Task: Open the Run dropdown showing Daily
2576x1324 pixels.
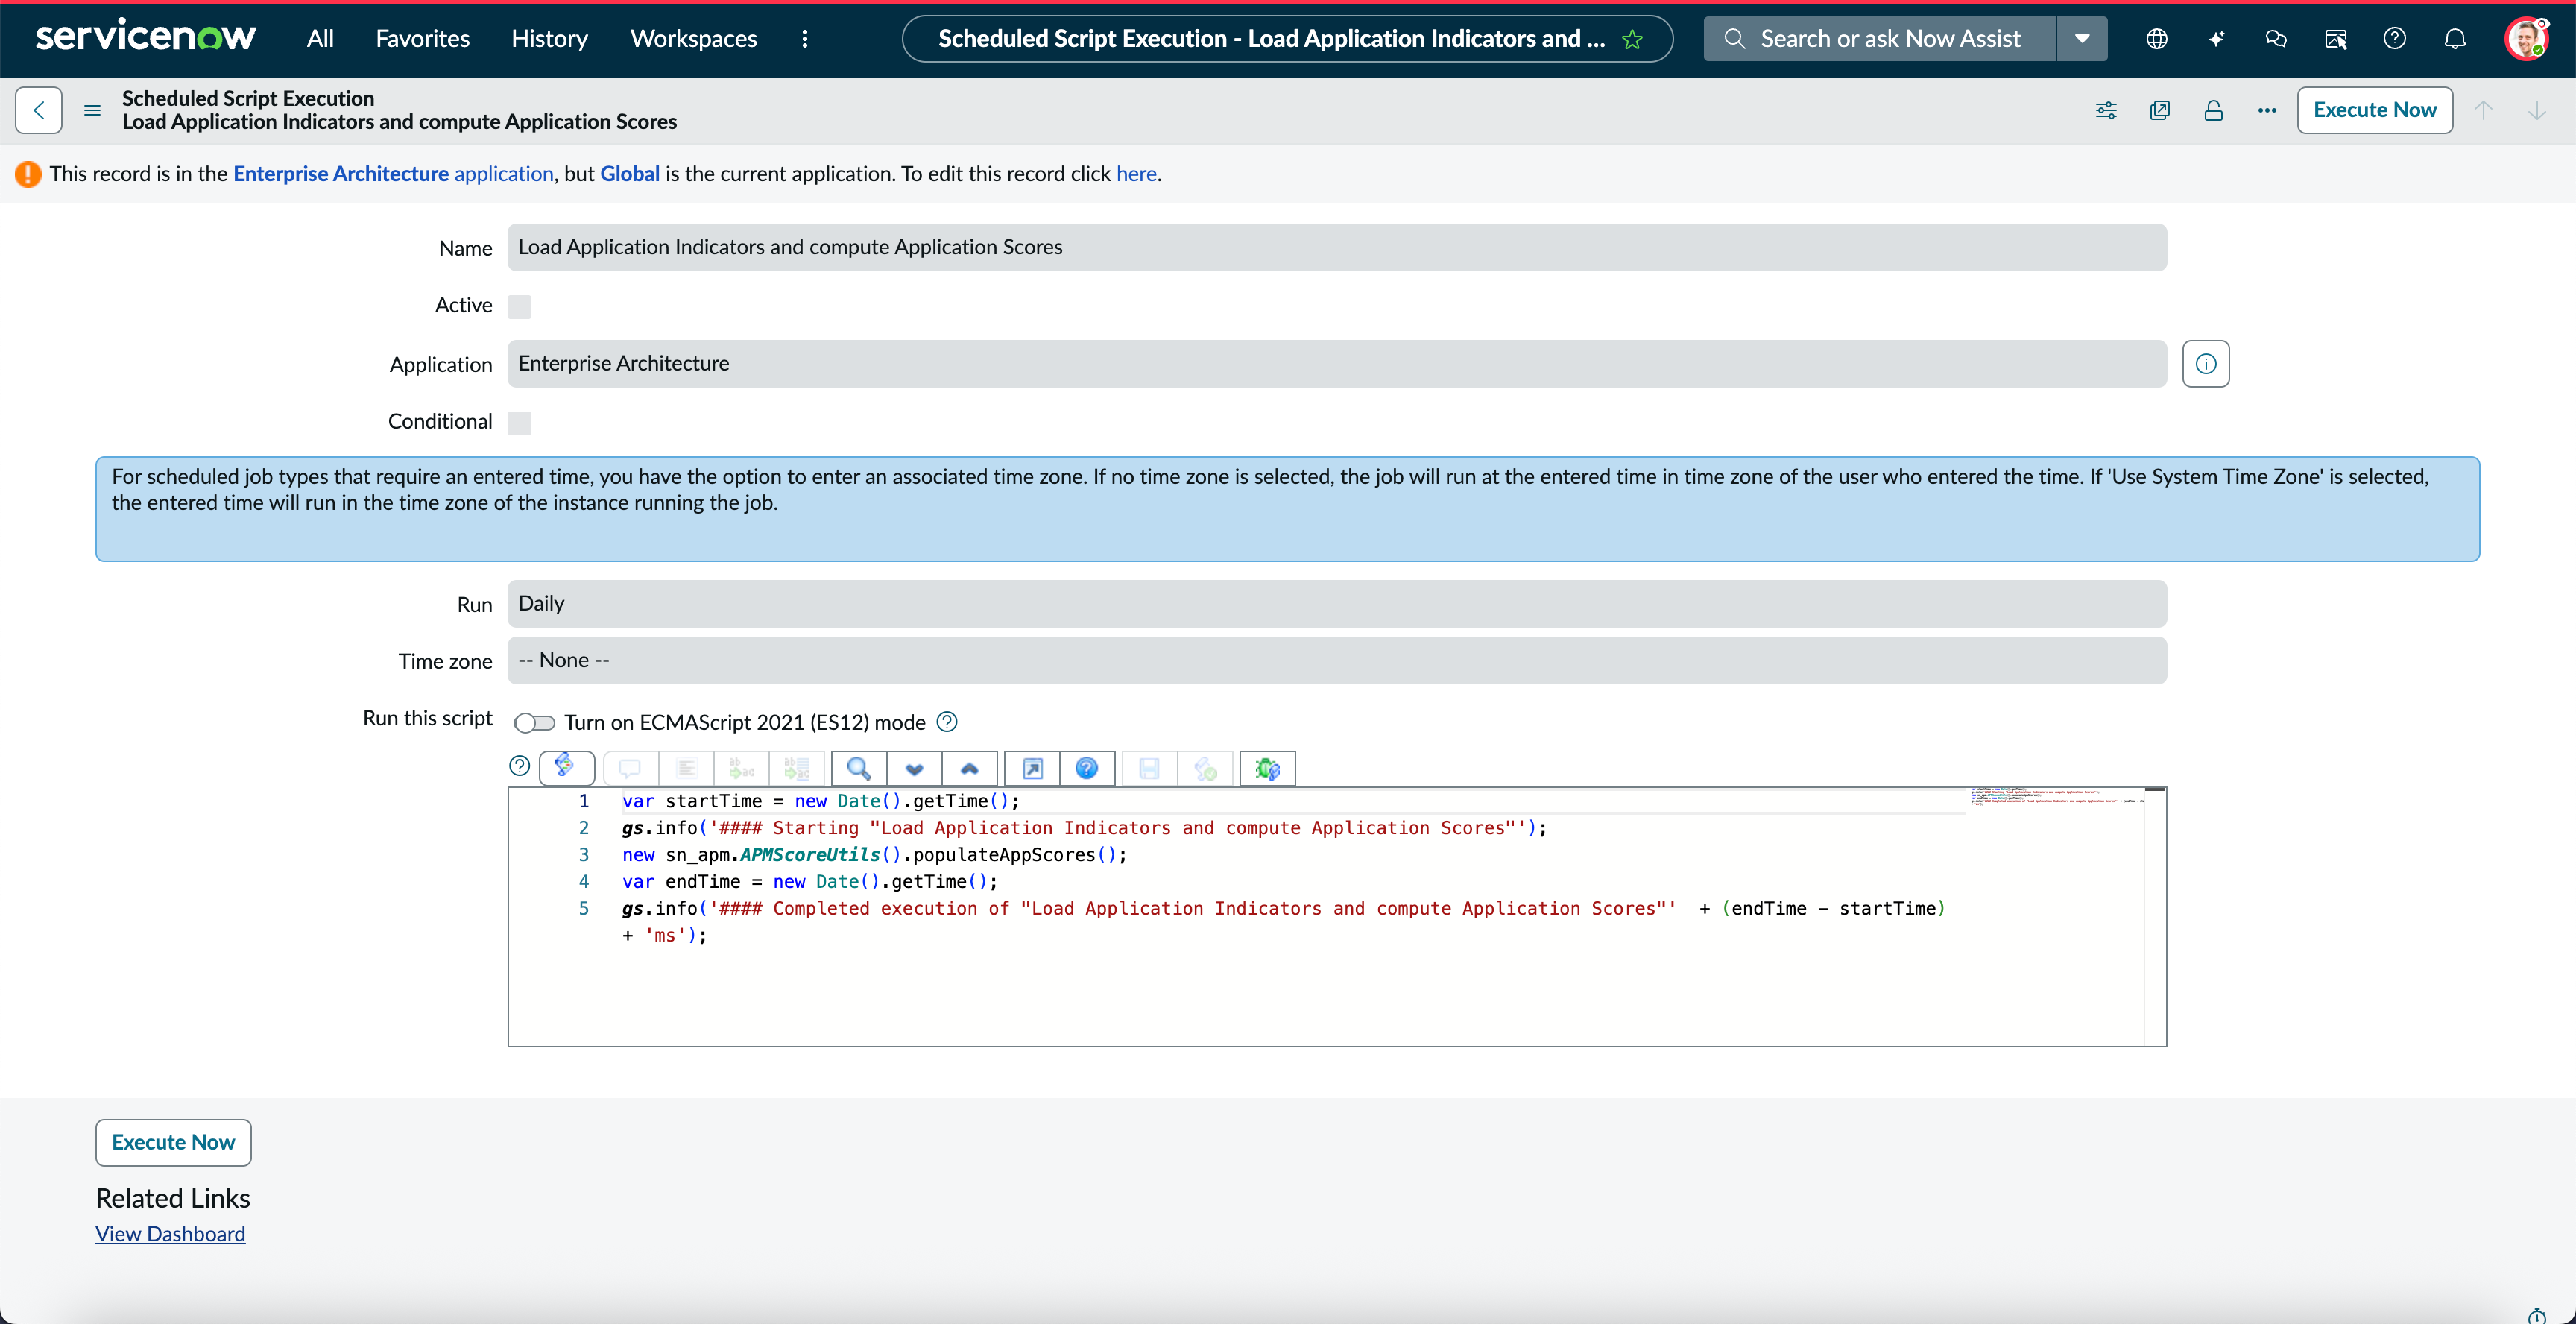Action: pyautogui.click(x=1336, y=604)
